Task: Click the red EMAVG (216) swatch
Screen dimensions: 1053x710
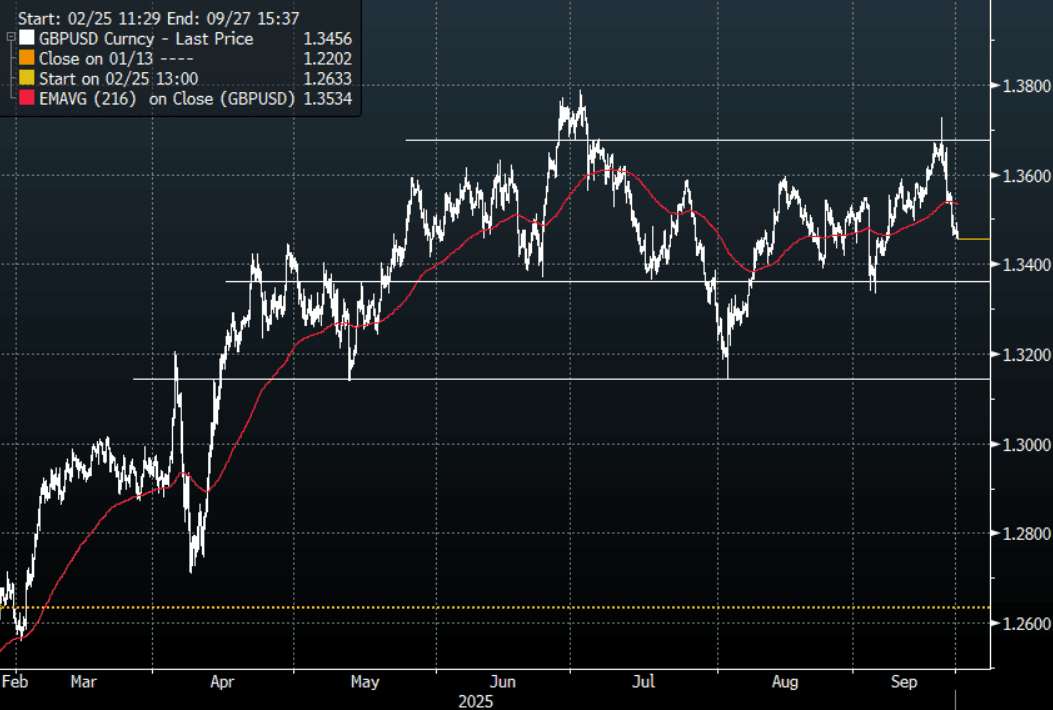Action: pyautogui.click(x=27, y=99)
